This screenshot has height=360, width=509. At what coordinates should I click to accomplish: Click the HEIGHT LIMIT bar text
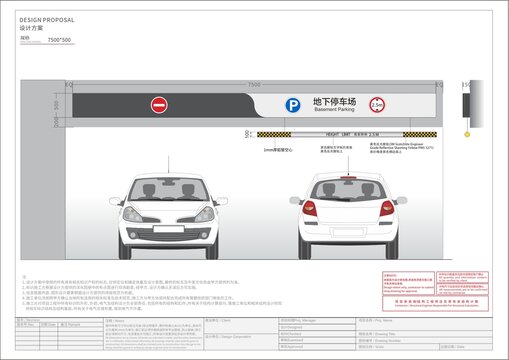point(347,135)
